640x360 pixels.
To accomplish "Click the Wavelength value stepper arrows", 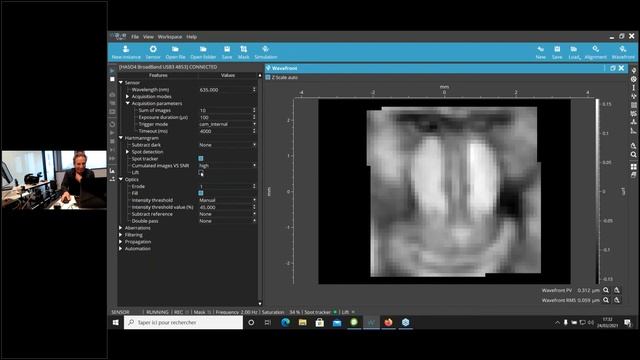I will click(254, 90).
